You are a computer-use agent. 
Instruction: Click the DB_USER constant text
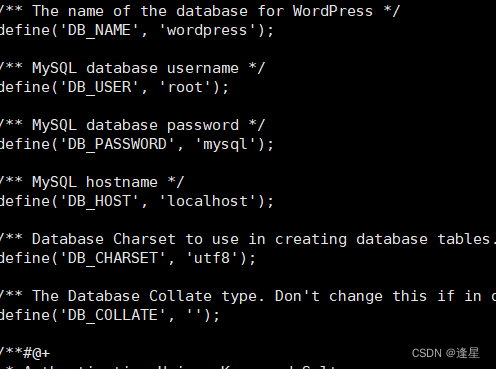click(99, 87)
